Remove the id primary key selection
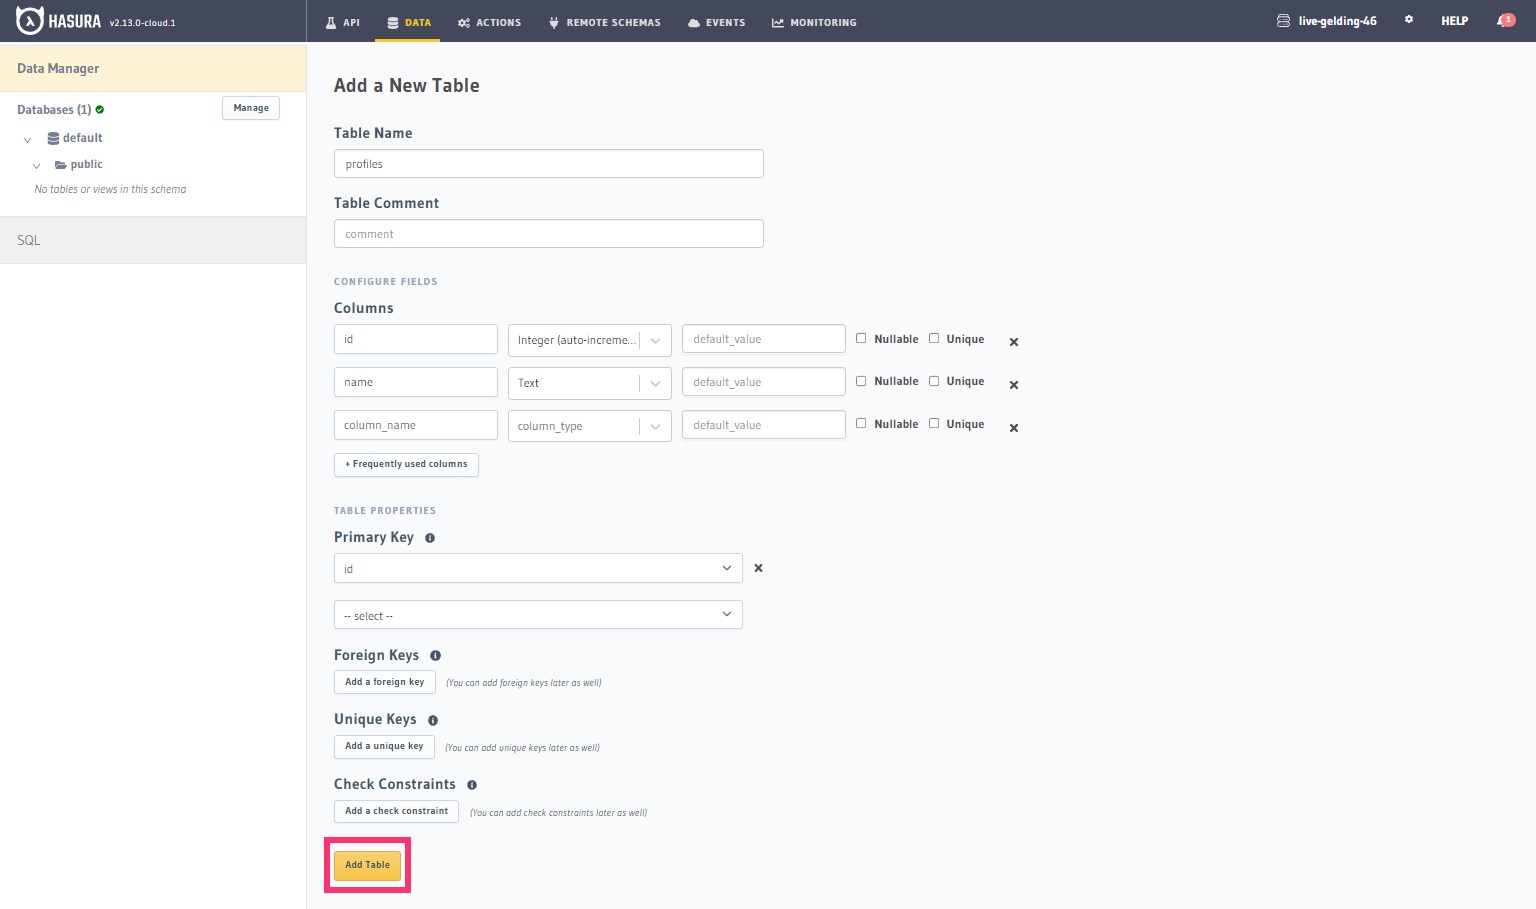This screenshot has height=909, width=1536. [758, 568]
